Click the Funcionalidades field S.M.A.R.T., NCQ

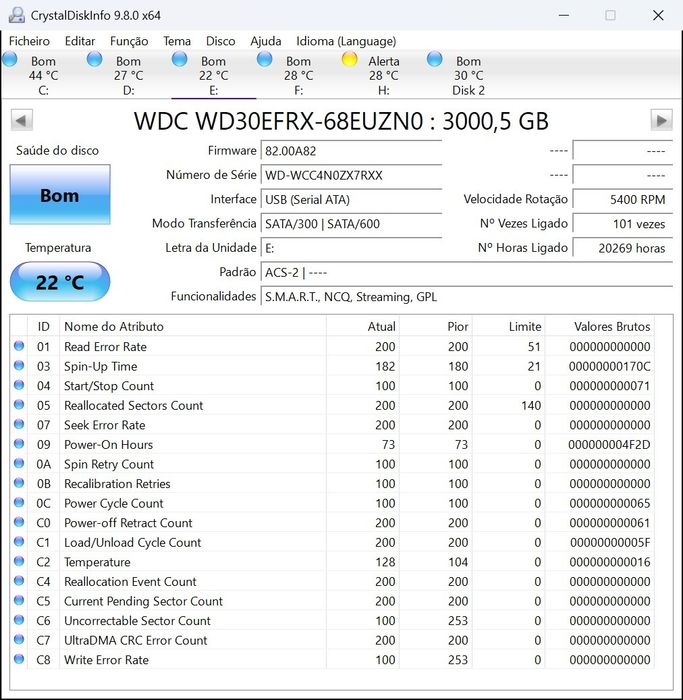[466, 297]
